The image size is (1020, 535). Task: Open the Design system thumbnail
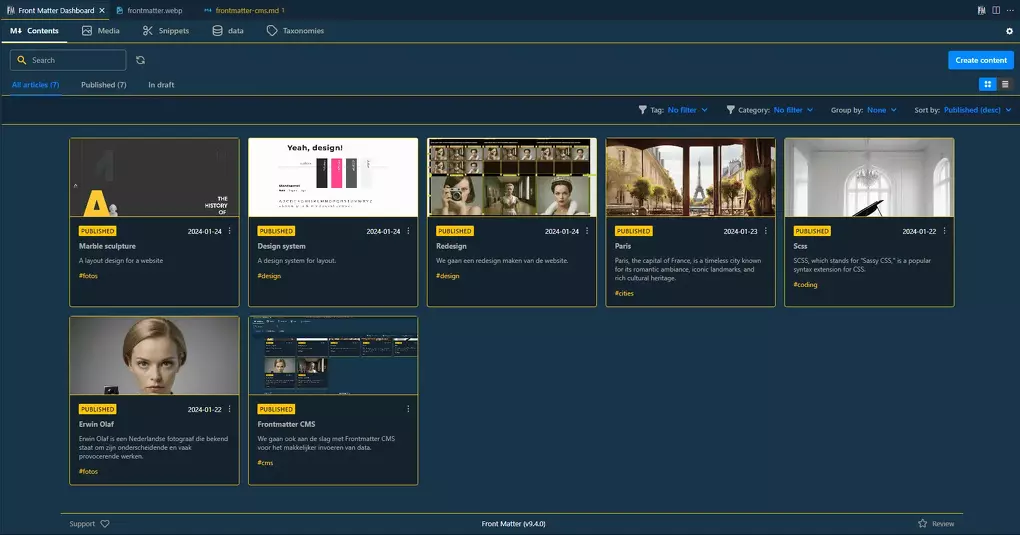point(333,177)
